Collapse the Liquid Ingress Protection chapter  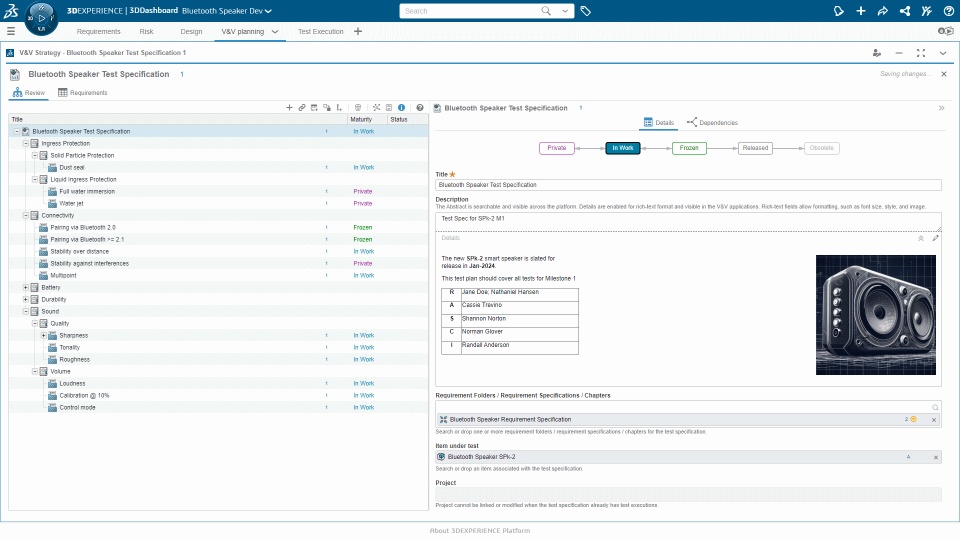[35, 179]
